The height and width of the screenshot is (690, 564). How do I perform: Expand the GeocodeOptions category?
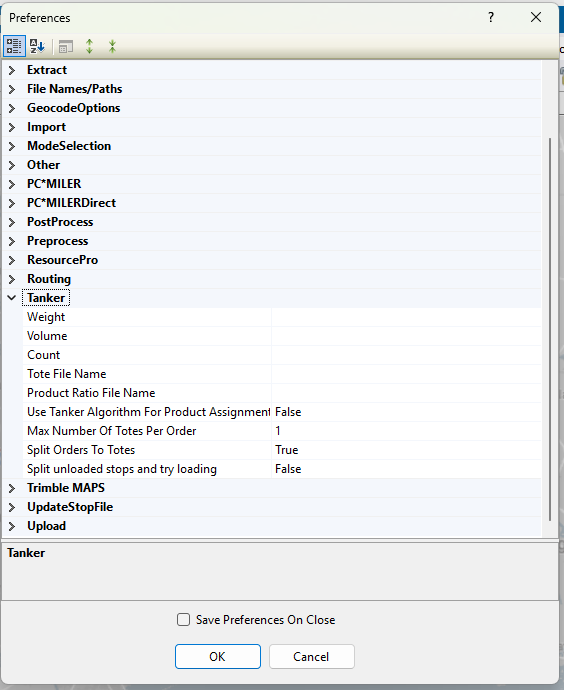tap(12, 108)
